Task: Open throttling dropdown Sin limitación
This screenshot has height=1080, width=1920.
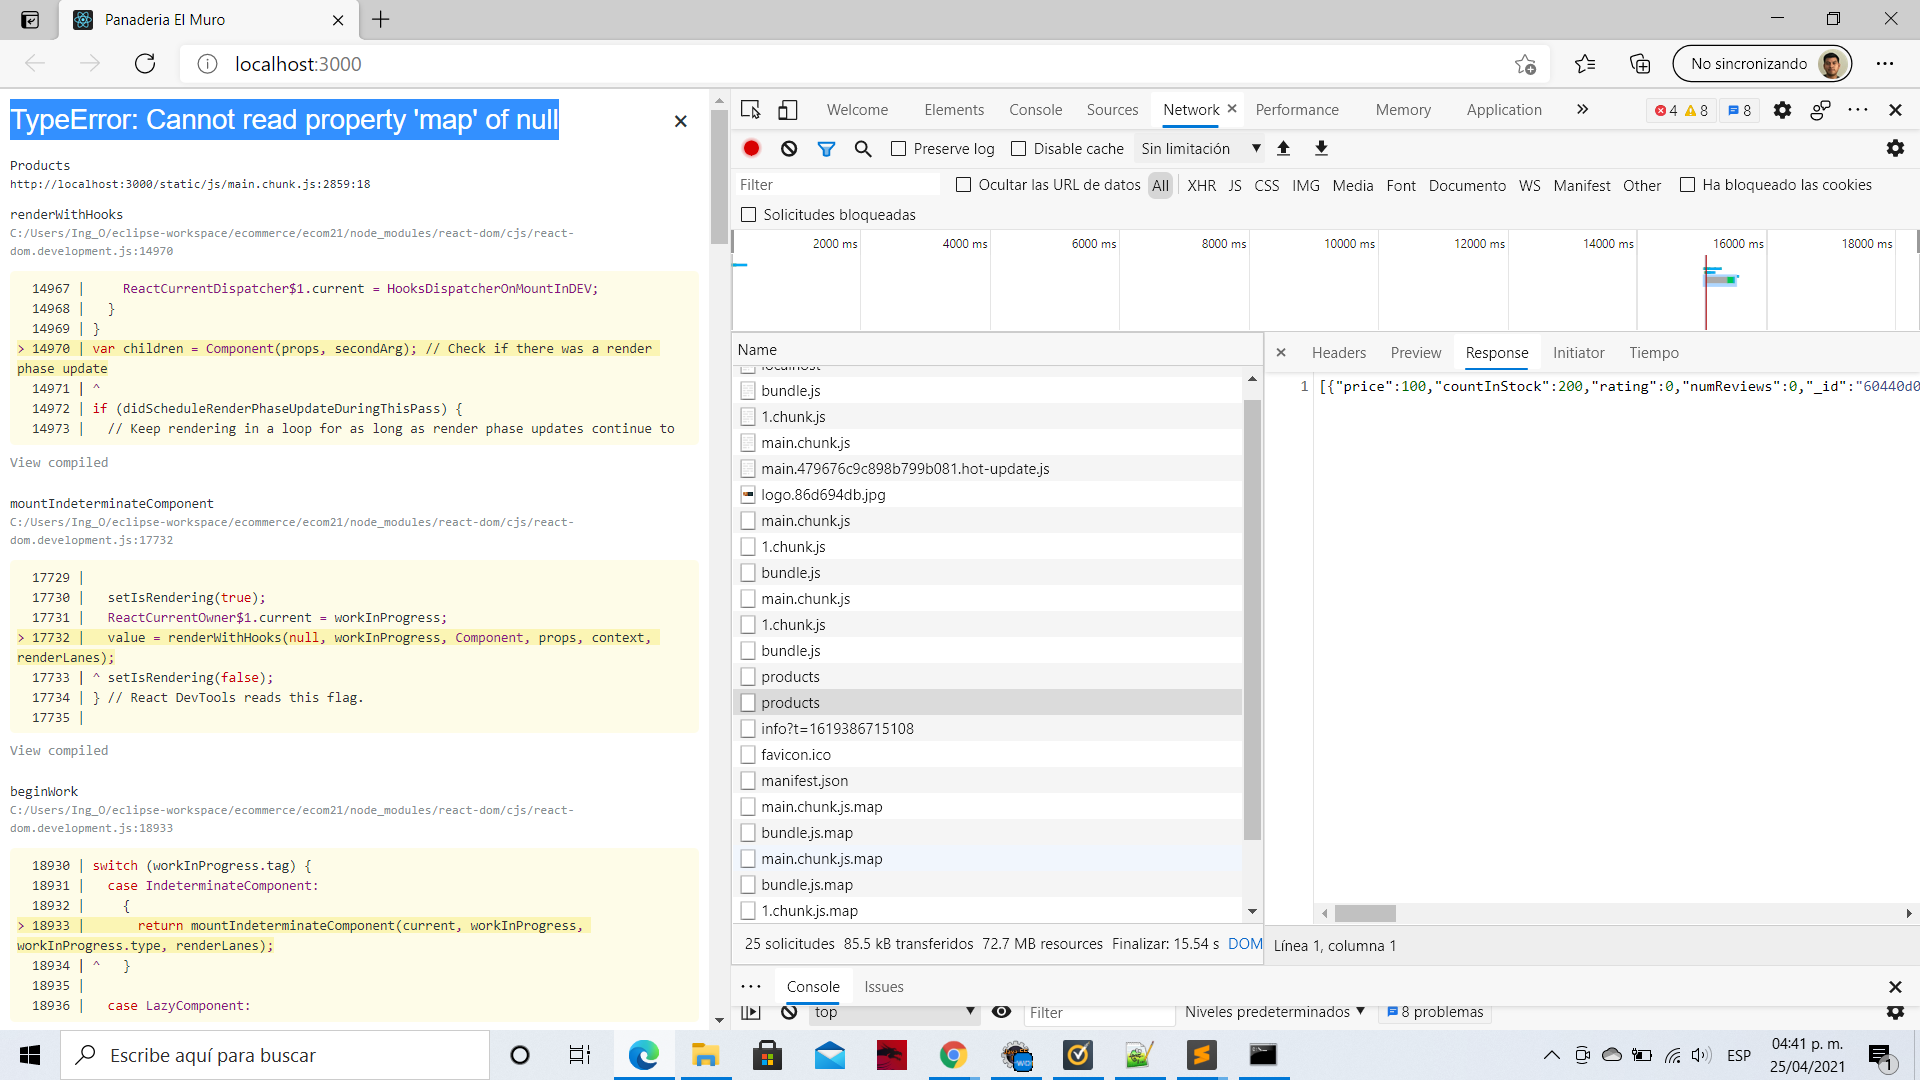Action: click(x=1201, y=149)
